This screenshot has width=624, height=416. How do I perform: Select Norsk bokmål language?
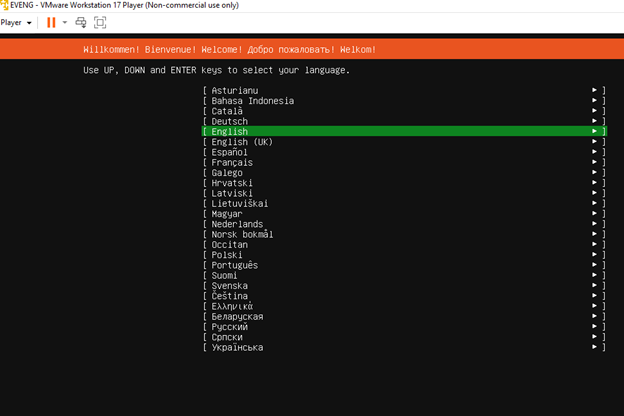(242, 234)
